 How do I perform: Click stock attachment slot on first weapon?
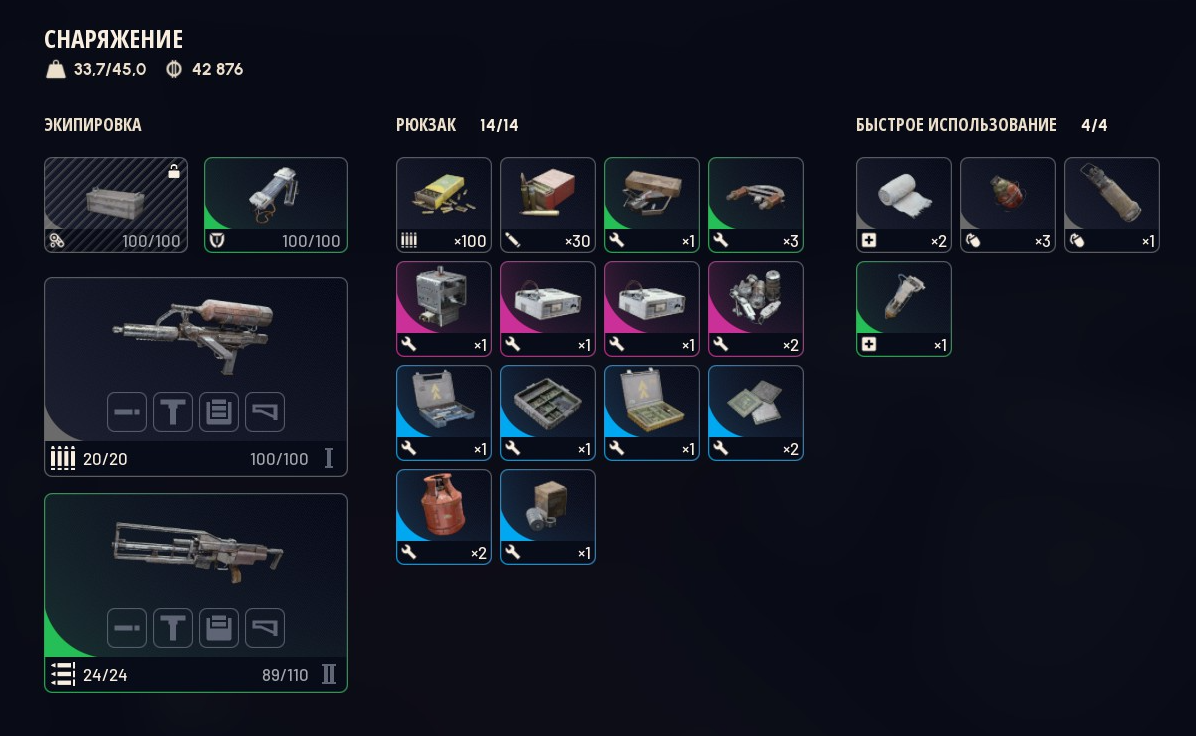265,412
